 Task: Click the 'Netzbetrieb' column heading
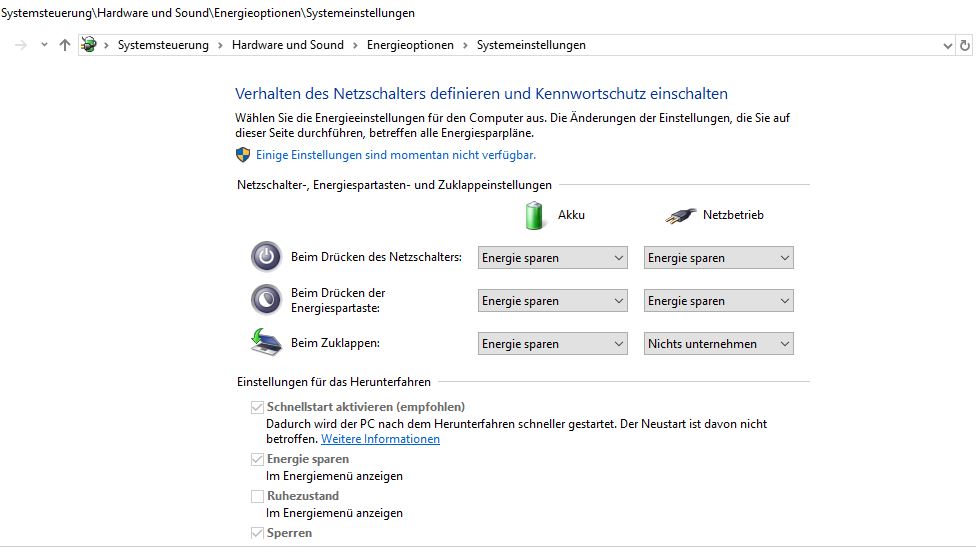(733, 215)
